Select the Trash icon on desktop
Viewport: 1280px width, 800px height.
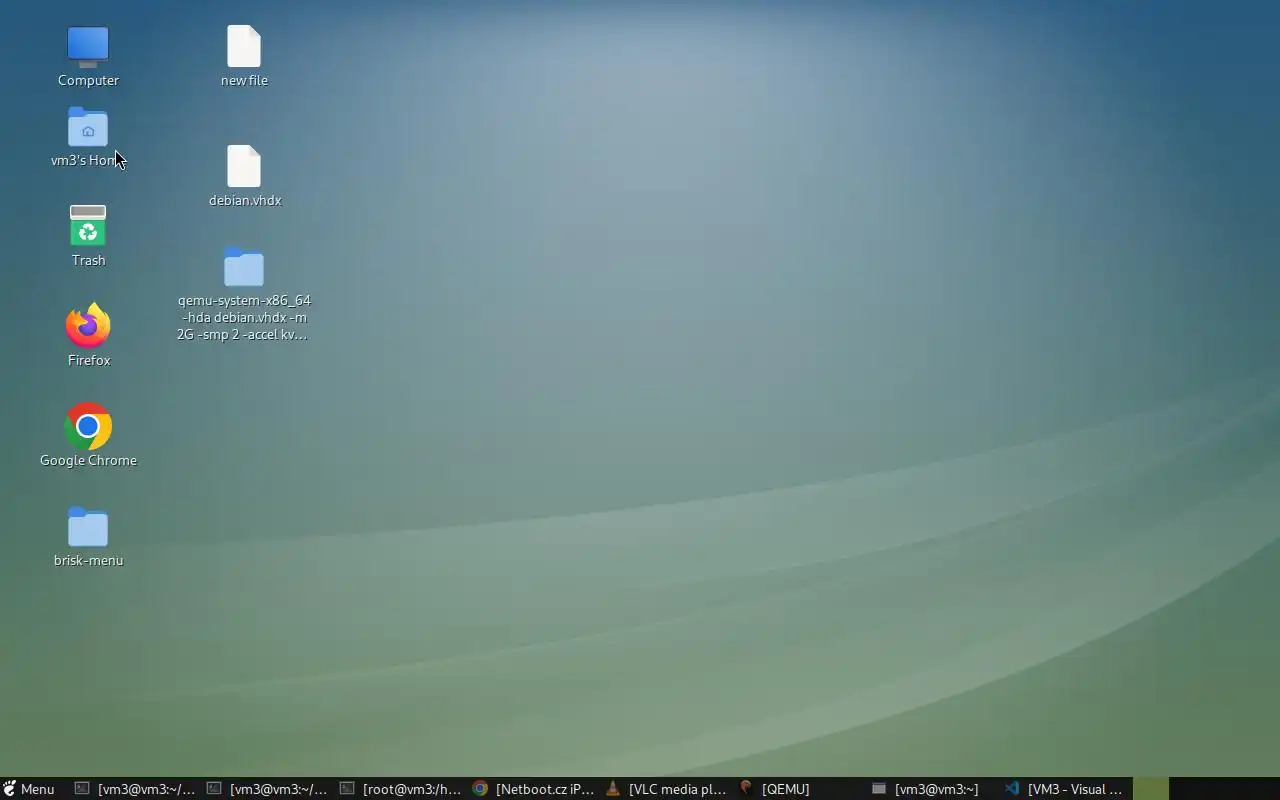tap(88, 226)
